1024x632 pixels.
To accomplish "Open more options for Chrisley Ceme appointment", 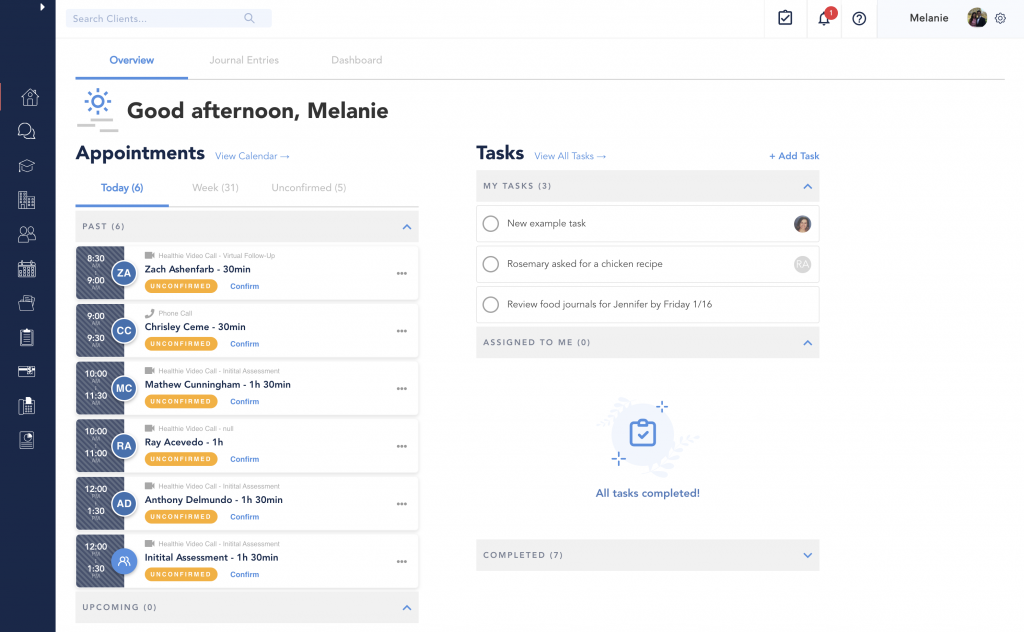I will coord(402,331).
